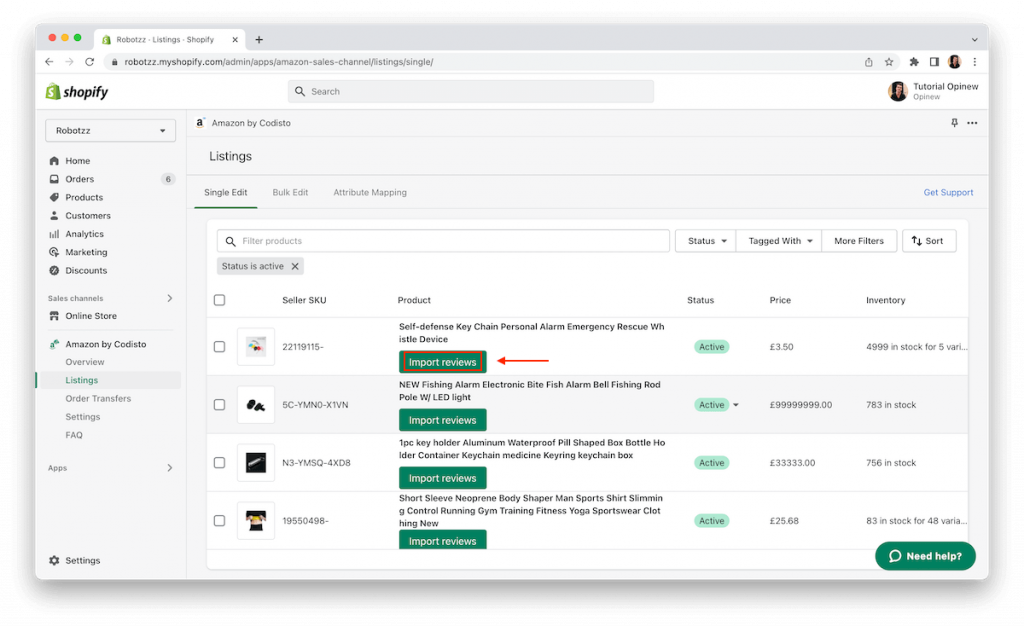Click the Marketing target icon

pyautogui.click(x=54, y=252)
